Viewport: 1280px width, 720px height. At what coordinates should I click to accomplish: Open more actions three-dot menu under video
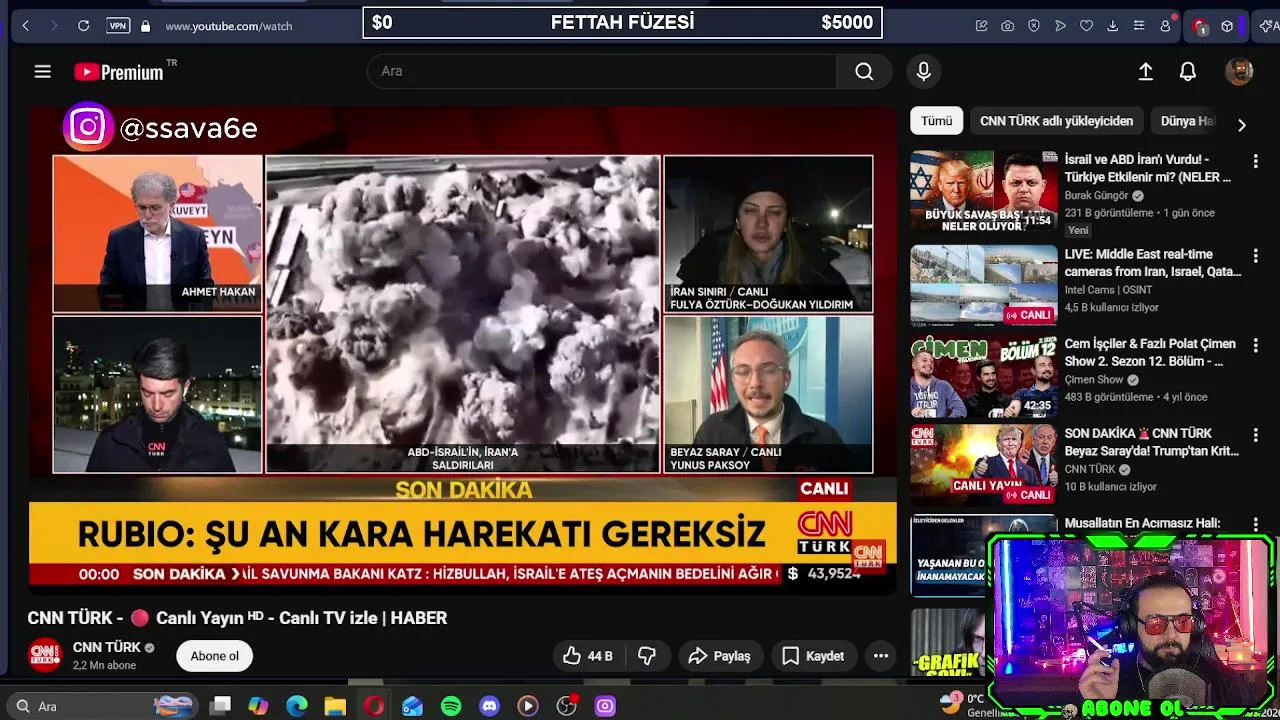[x=881, y=656]
